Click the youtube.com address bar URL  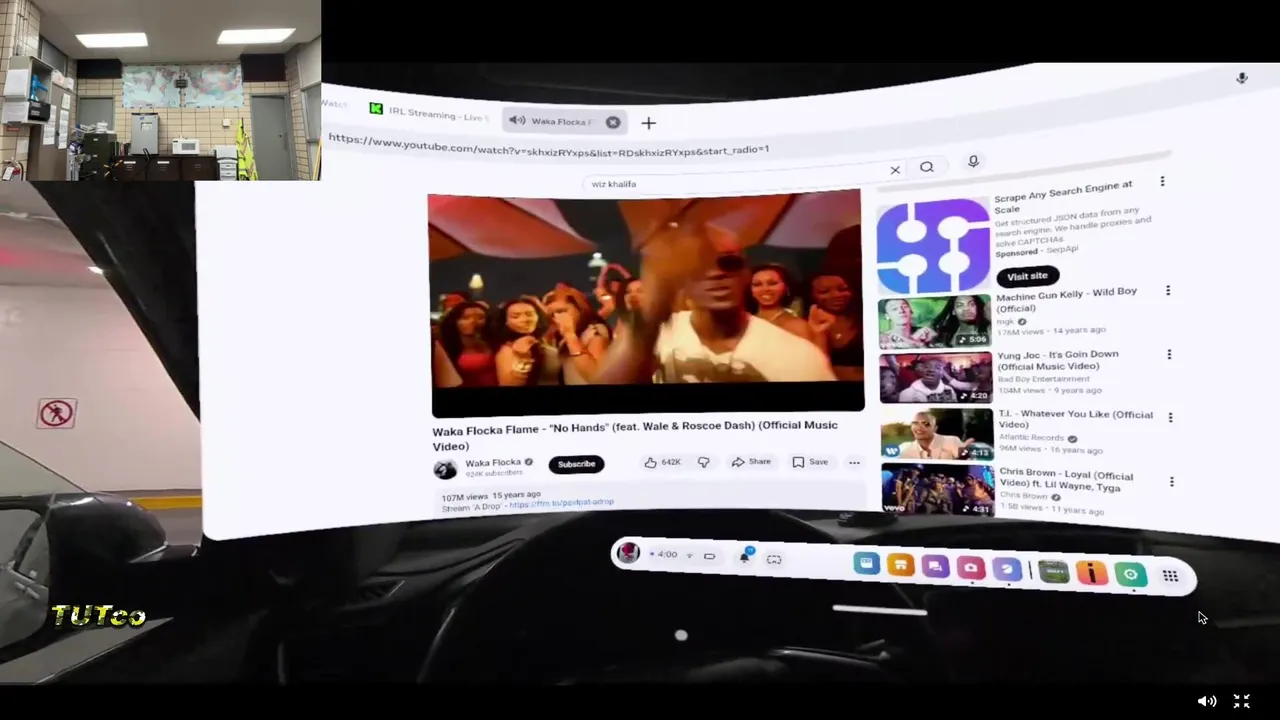548,144
